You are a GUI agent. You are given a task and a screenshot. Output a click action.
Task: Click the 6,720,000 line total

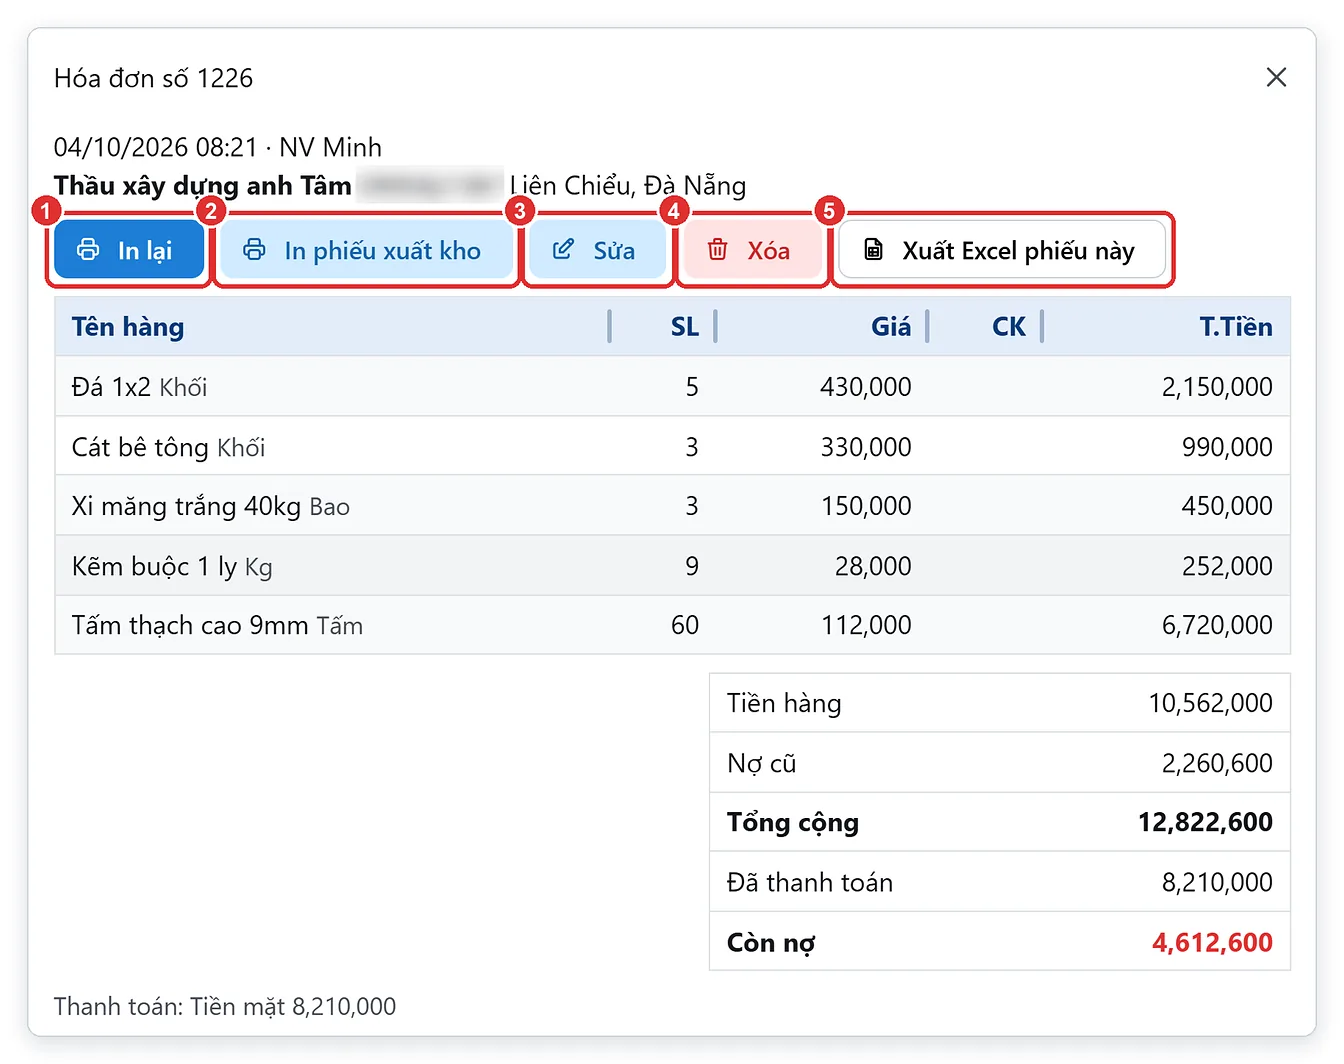click(x=1217, y=625)
